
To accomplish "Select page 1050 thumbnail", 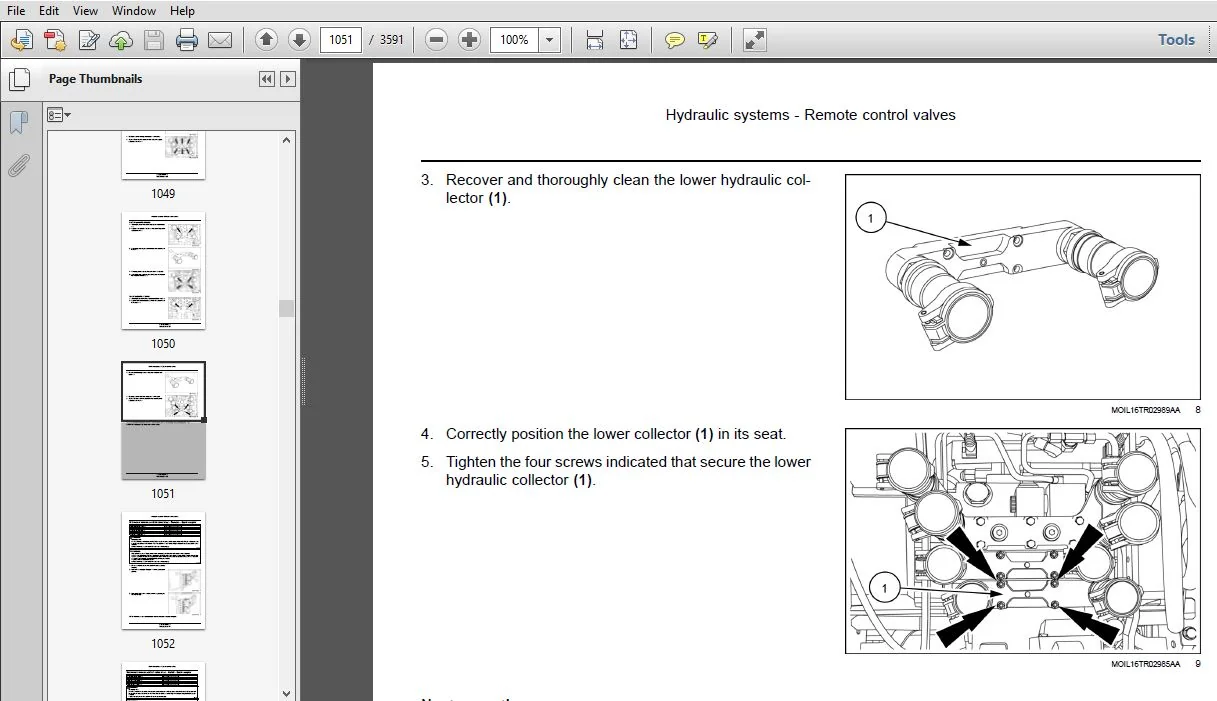I will click(163, 270).
